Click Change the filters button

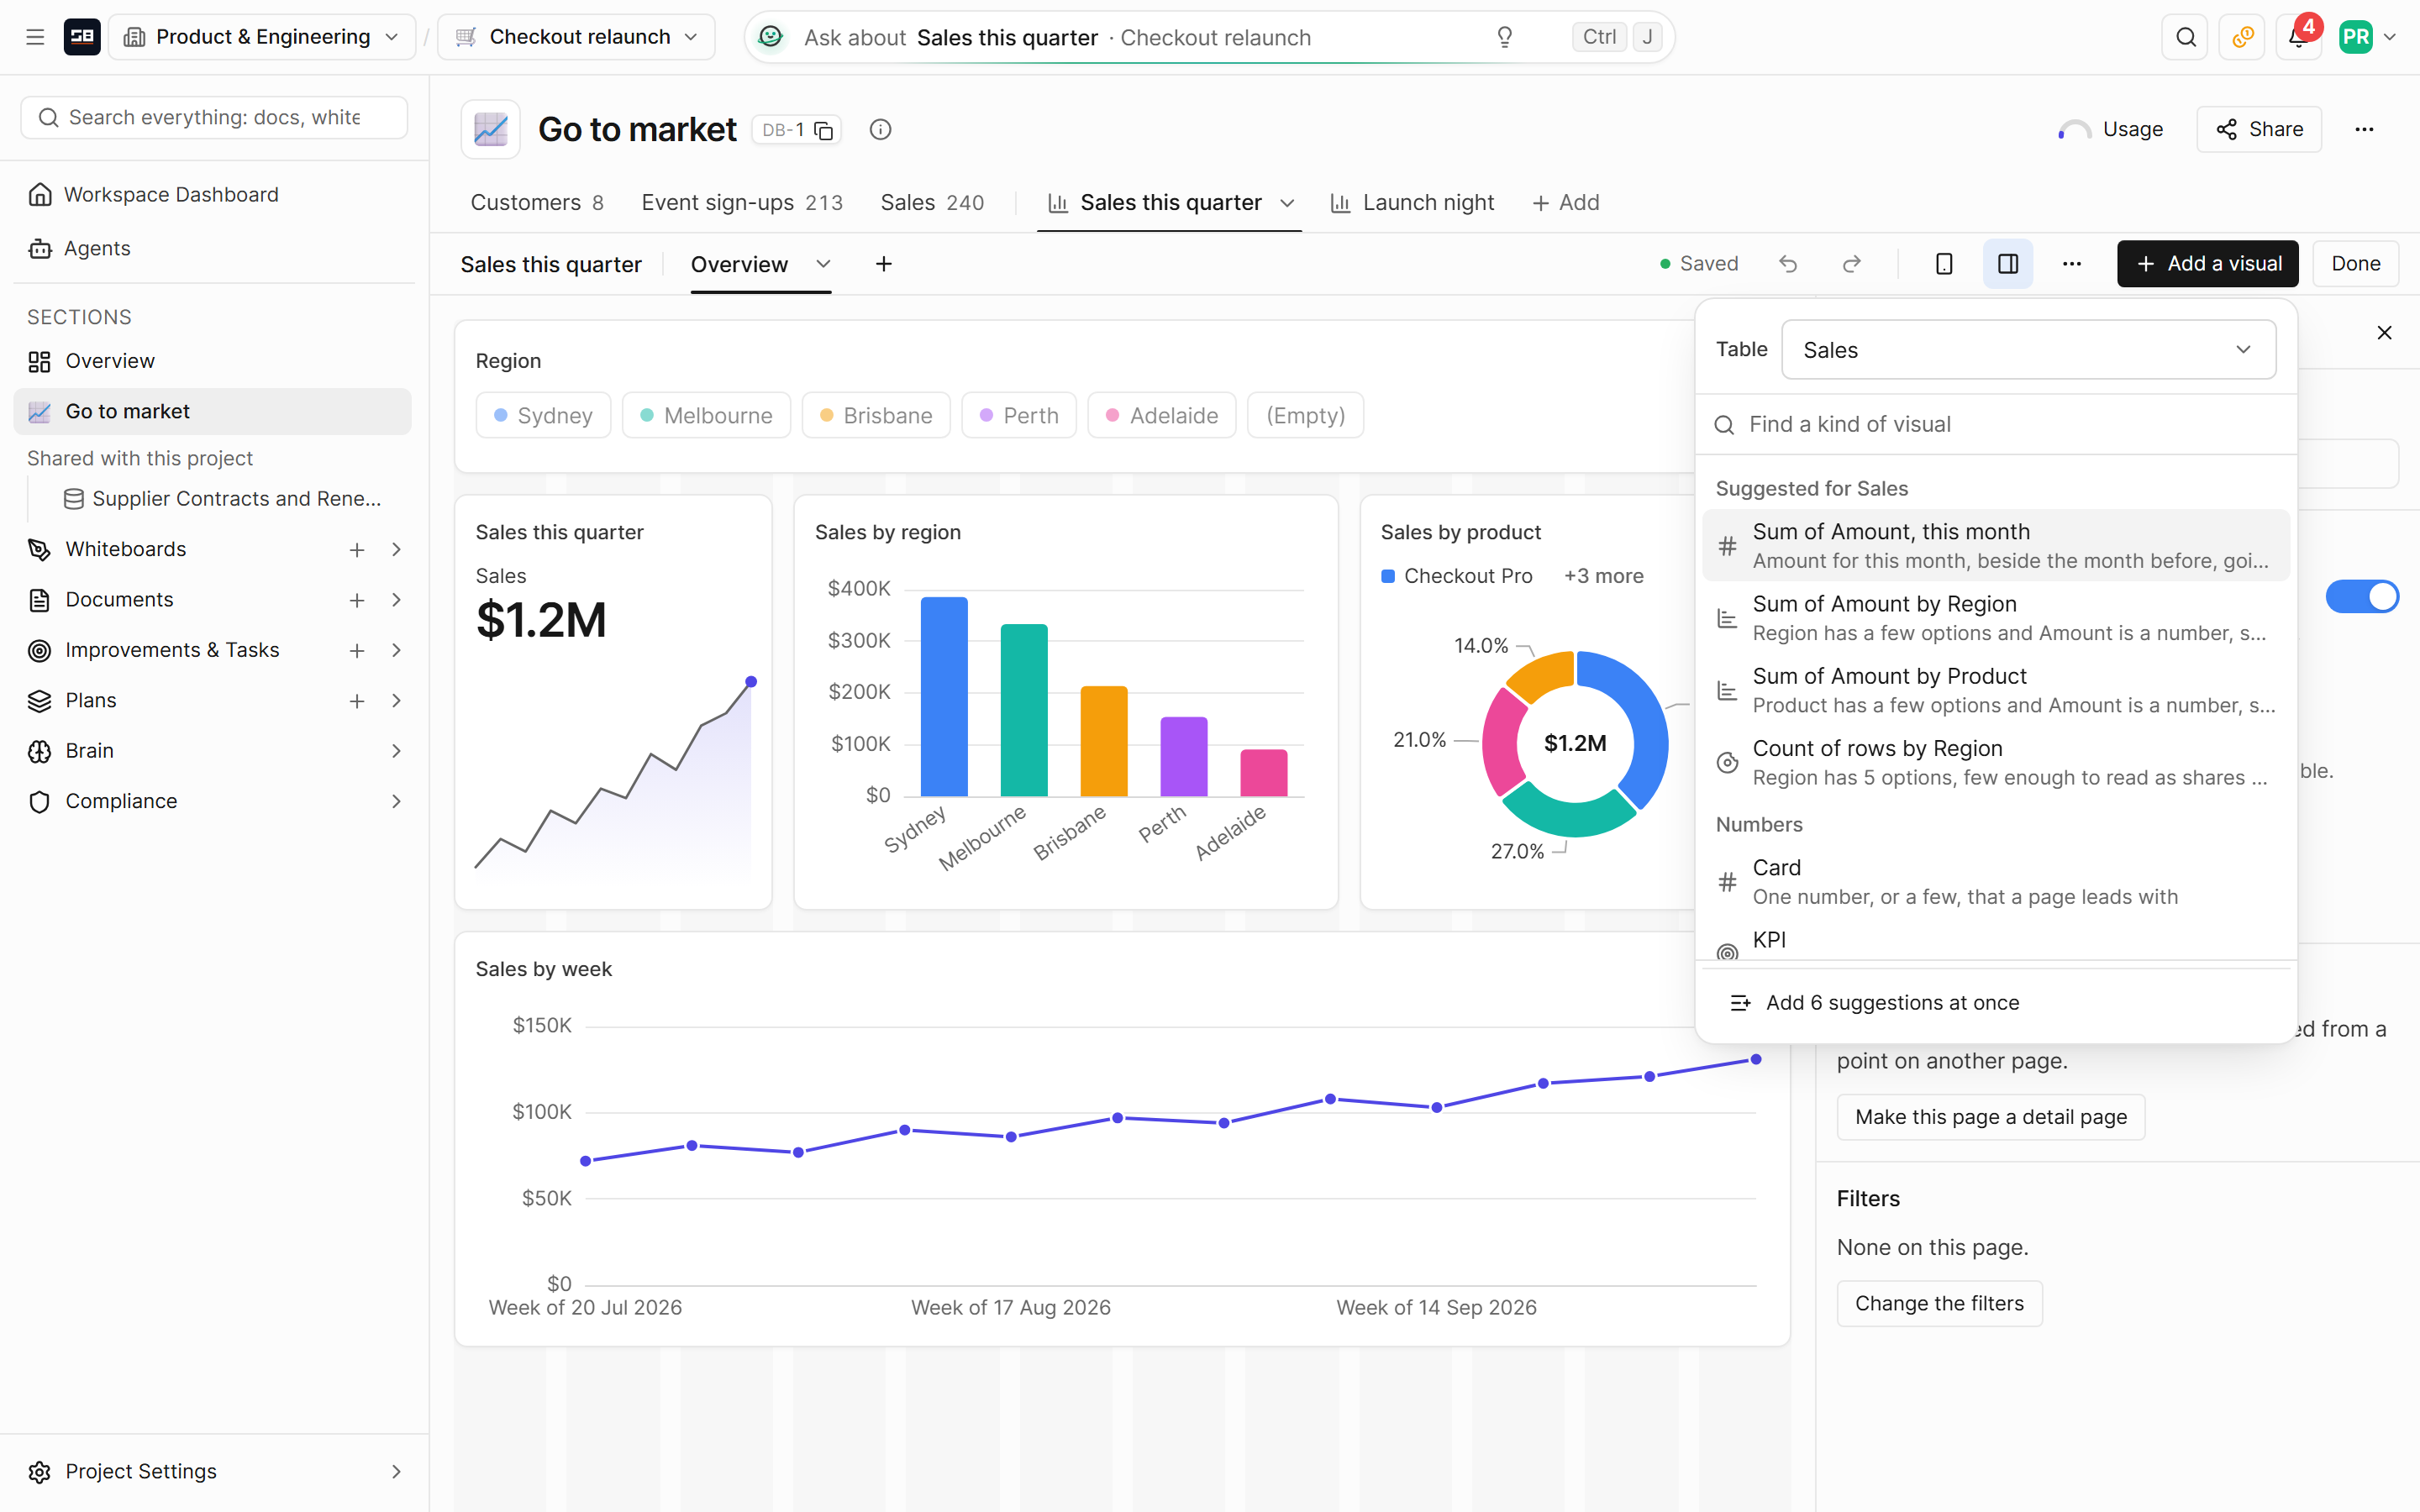[x=1939, y=1304]
